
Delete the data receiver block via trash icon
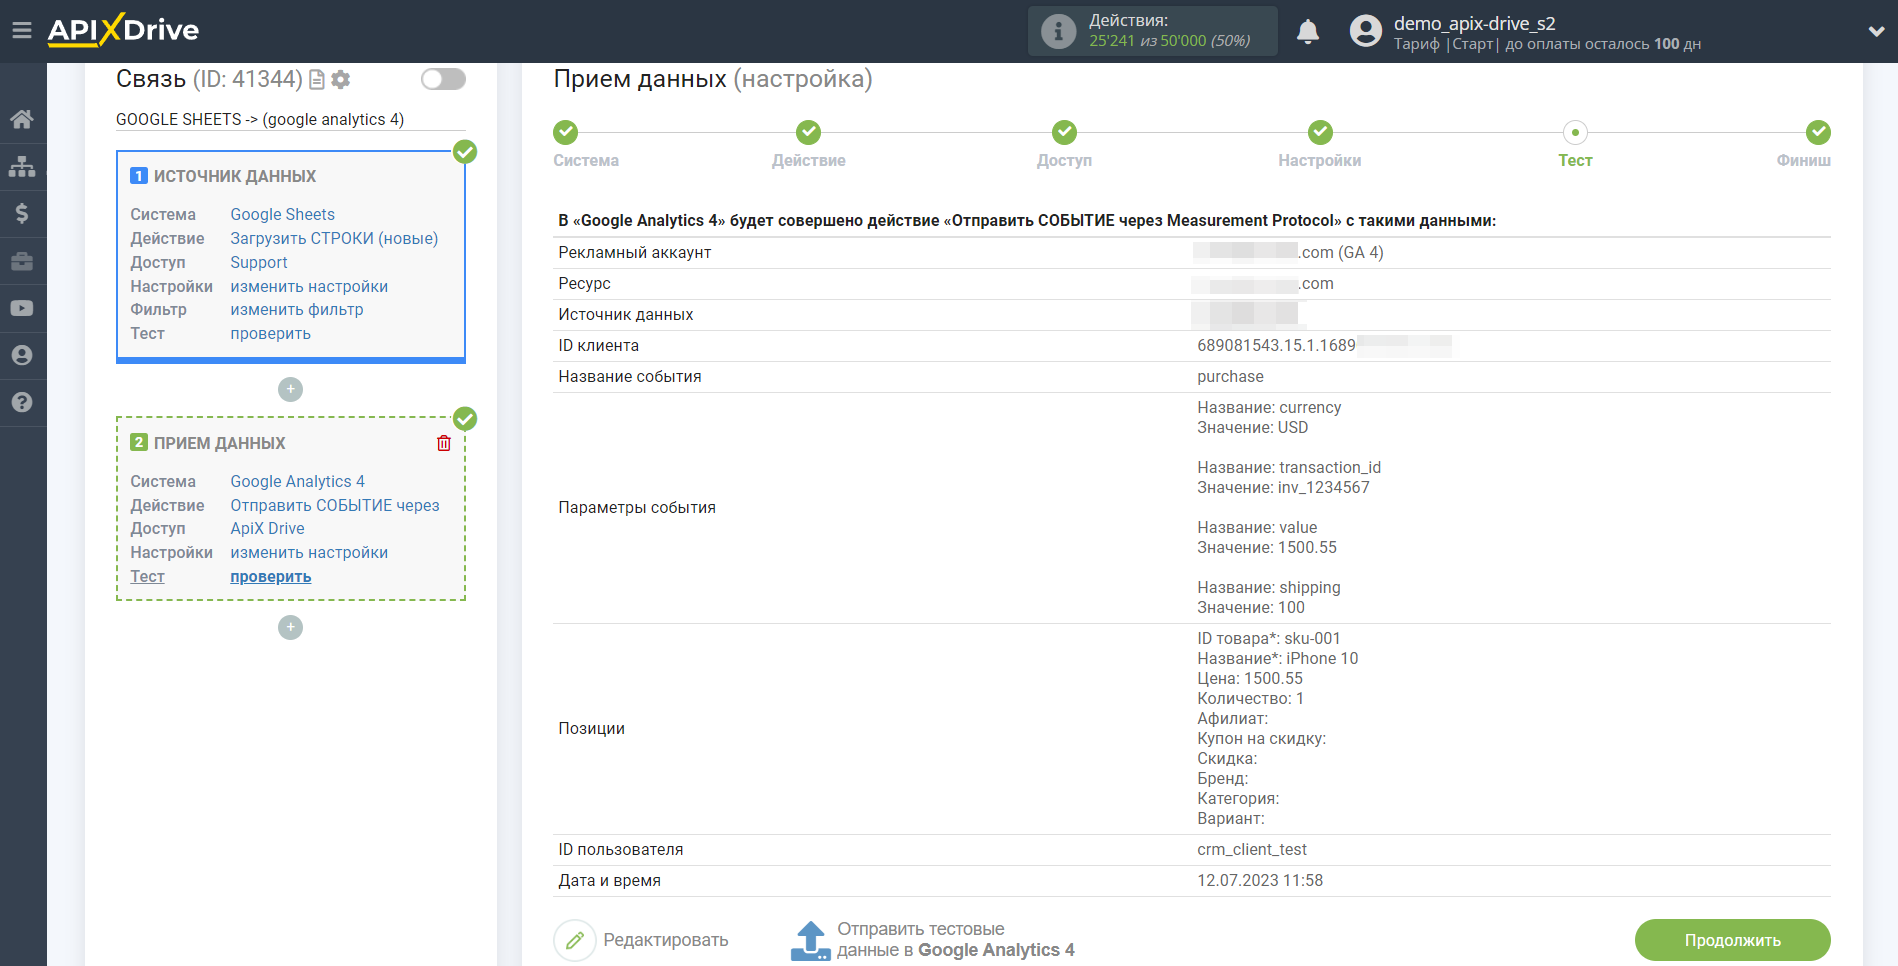click(x=444, y=443)
